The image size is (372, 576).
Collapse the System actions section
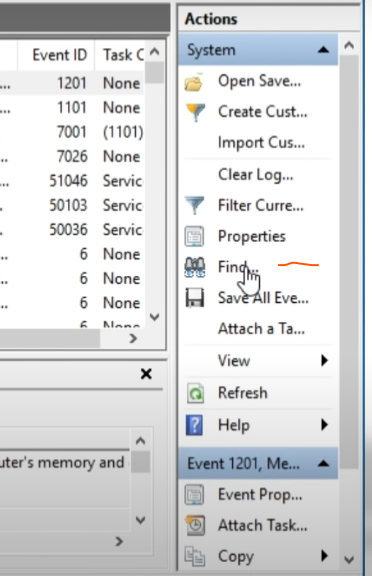tap(323, 50)
